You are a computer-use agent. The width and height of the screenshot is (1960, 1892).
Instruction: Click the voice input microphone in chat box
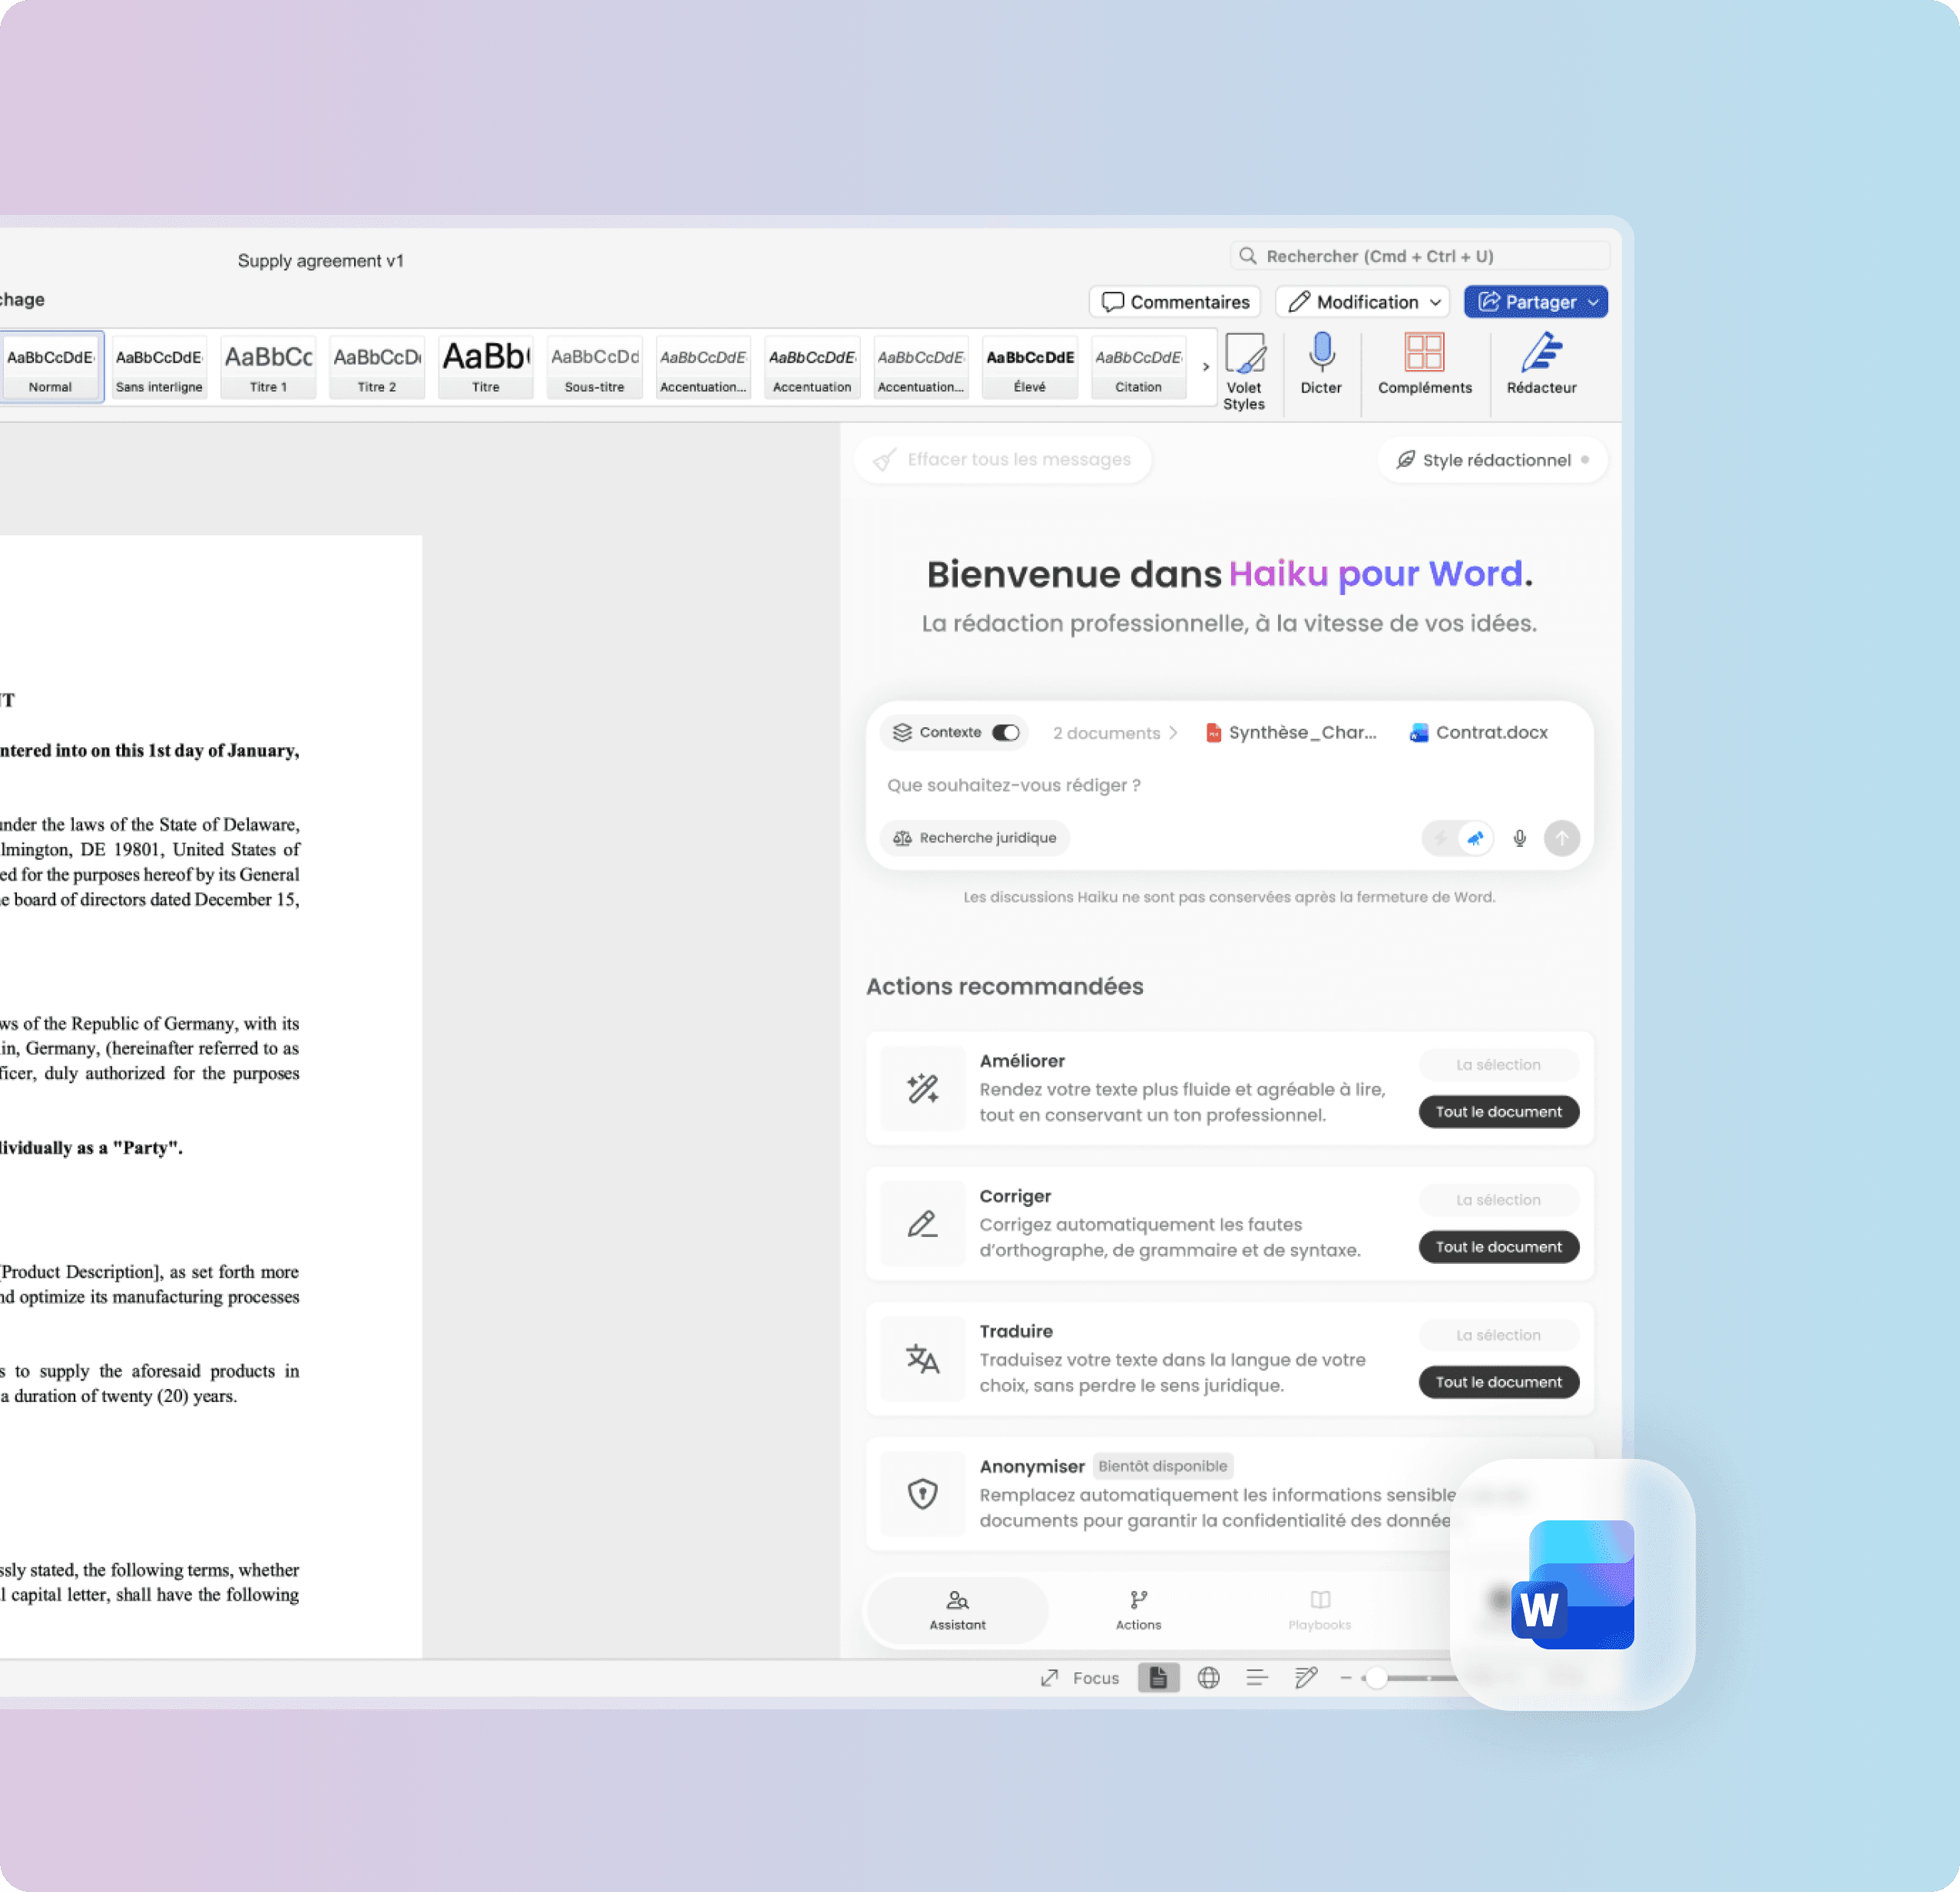(1518, 838)
